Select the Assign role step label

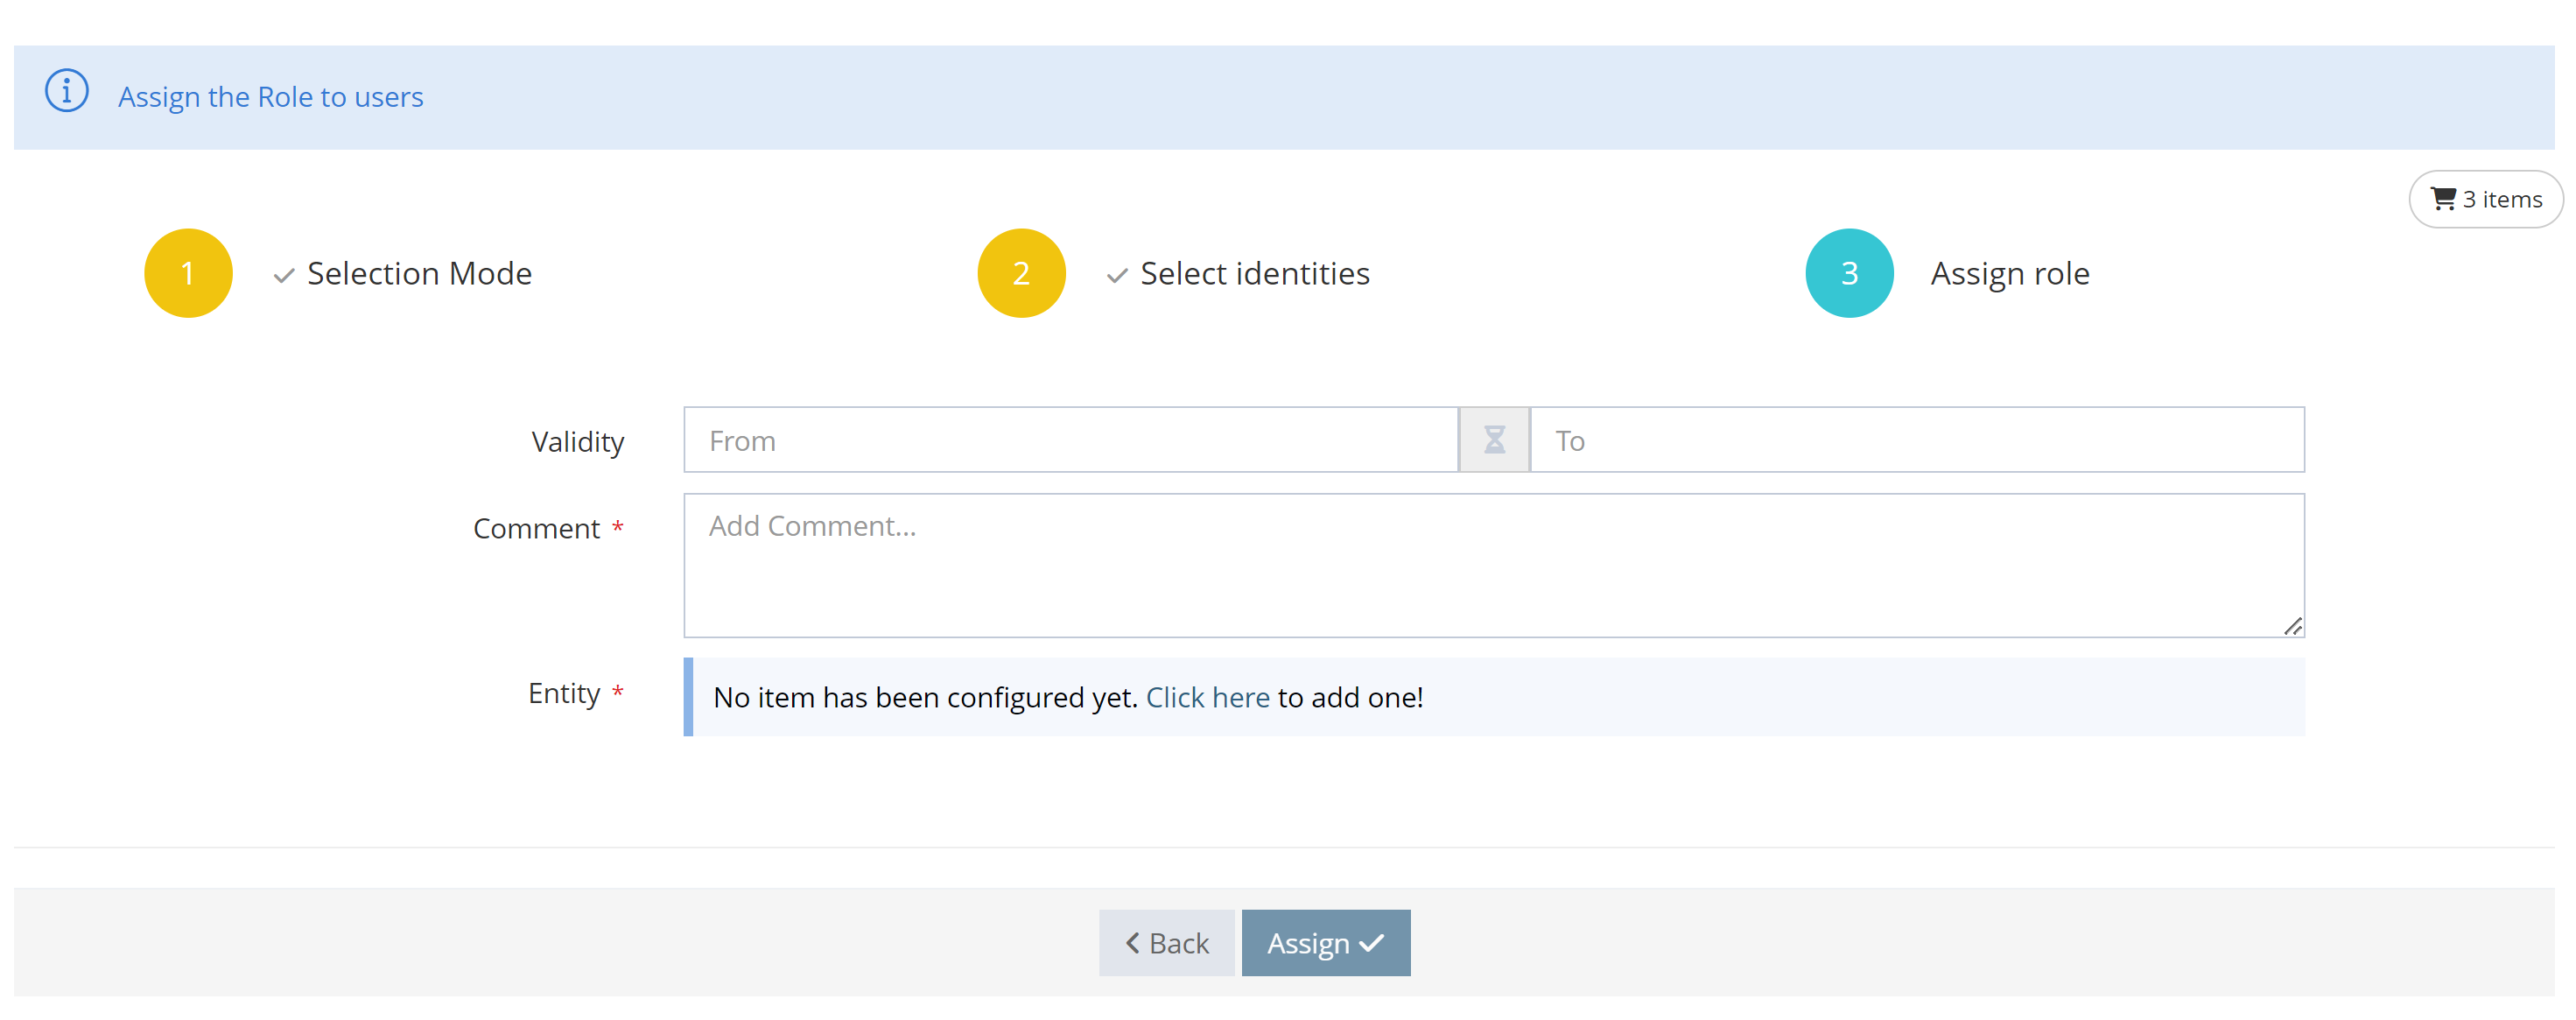[2010, 273]
